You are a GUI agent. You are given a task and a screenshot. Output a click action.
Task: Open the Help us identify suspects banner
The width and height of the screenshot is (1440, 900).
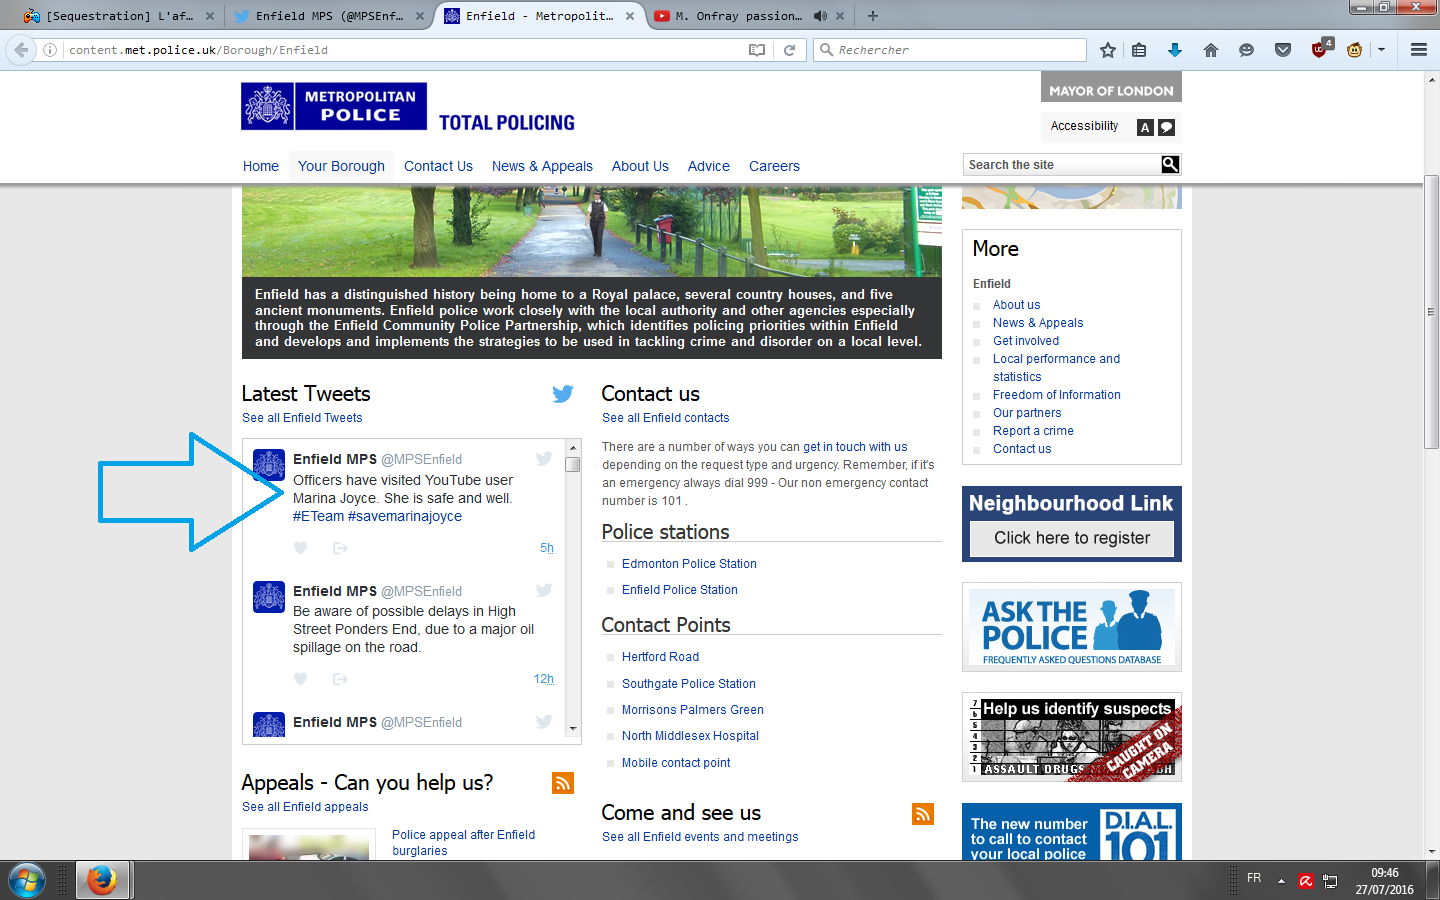tap(1072, 737)
